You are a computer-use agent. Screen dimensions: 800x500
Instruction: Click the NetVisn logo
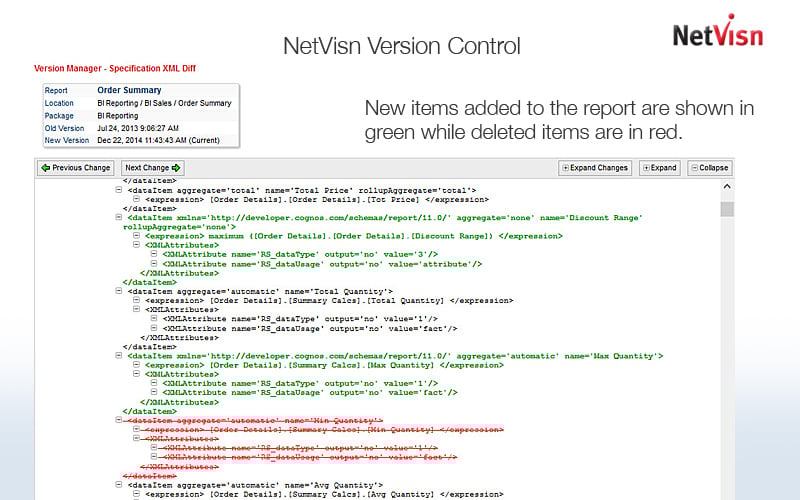(x=718, y=31)
